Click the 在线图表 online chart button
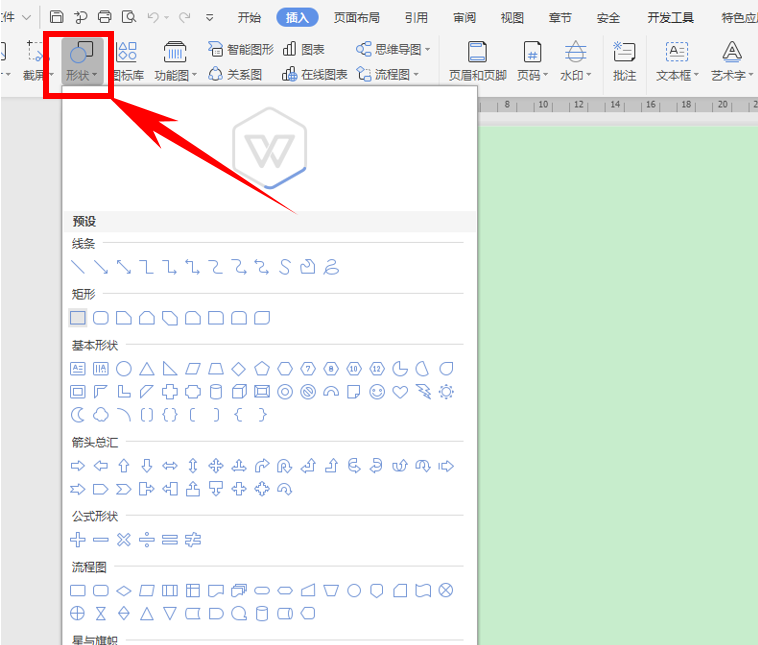The image size is (758, 645). (x=314, y=74)
